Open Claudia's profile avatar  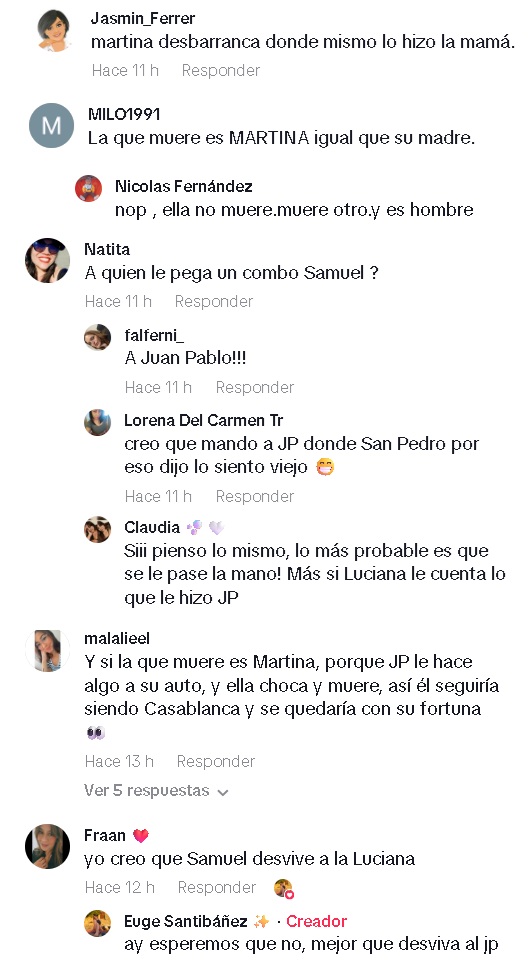[97, 529]
